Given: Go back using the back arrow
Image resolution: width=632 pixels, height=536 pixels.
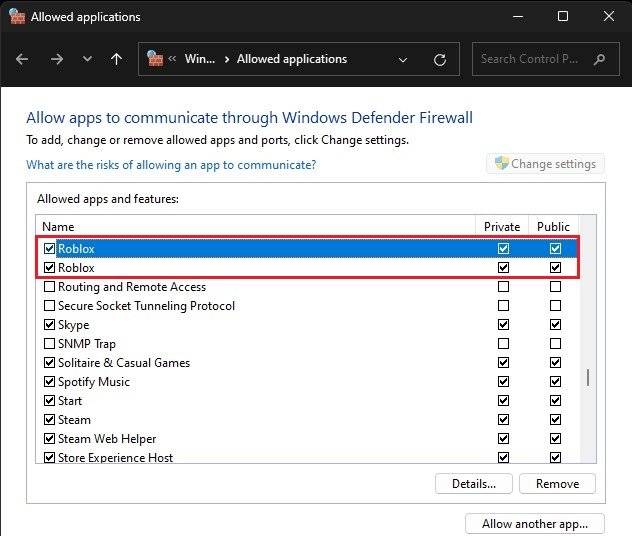Looking at the screenshot, I should pos(23,60).
